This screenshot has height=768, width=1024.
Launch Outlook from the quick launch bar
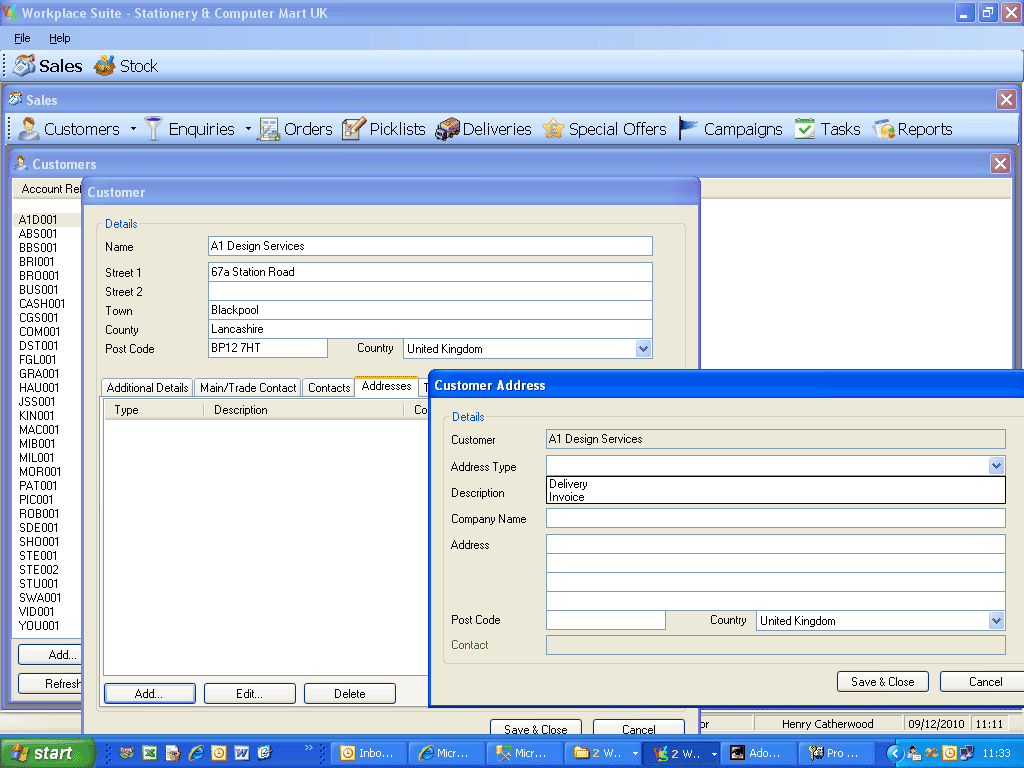pos(219,753)
